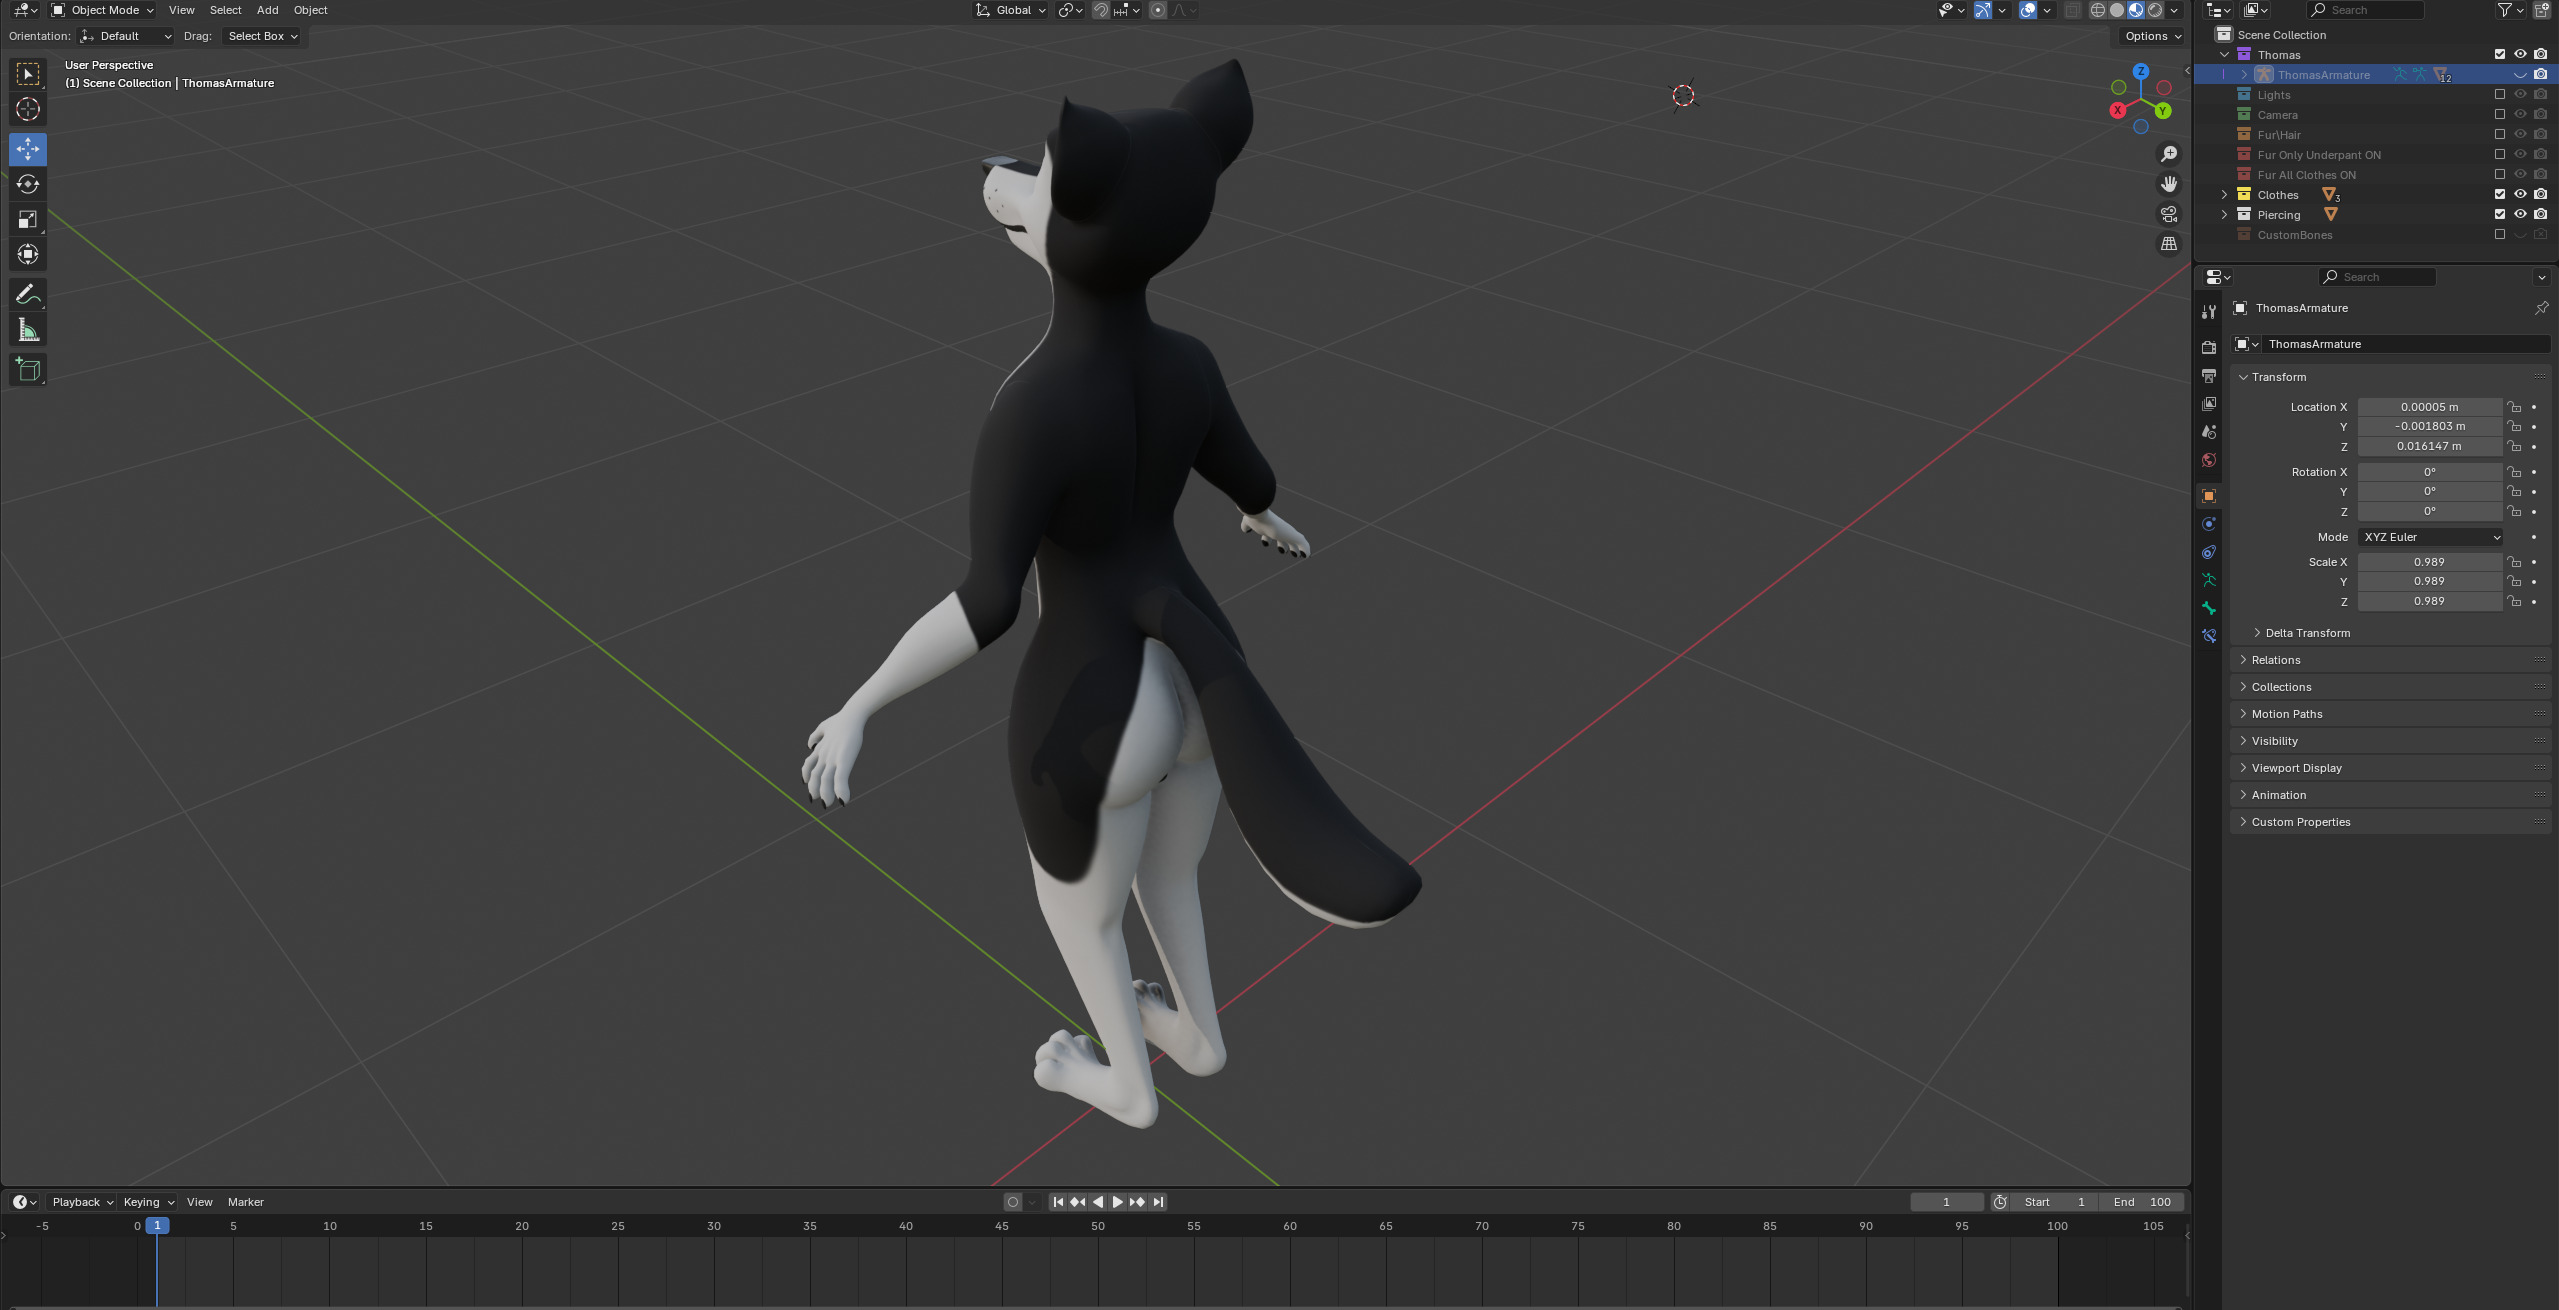This screenshot has width=2559, height=1310.
Task: Switch to wireframe viewport shading
Action: (x=2098, y=10)
